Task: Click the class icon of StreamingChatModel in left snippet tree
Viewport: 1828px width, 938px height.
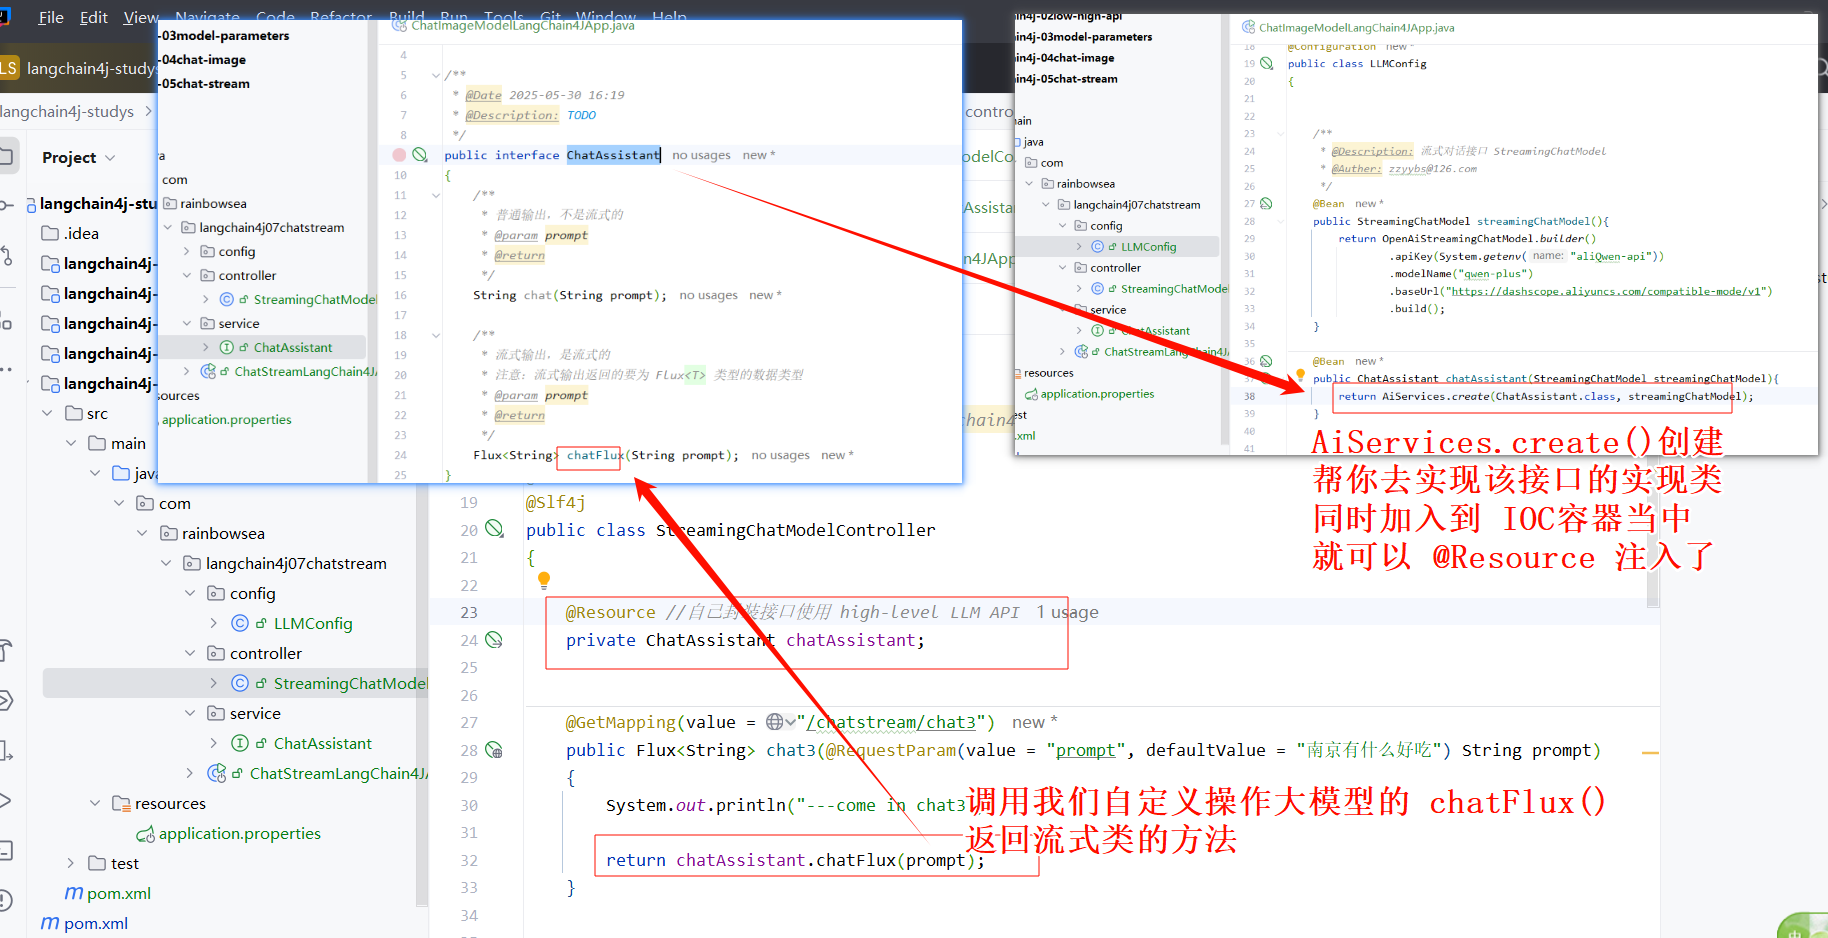Action: coord(227,299)
